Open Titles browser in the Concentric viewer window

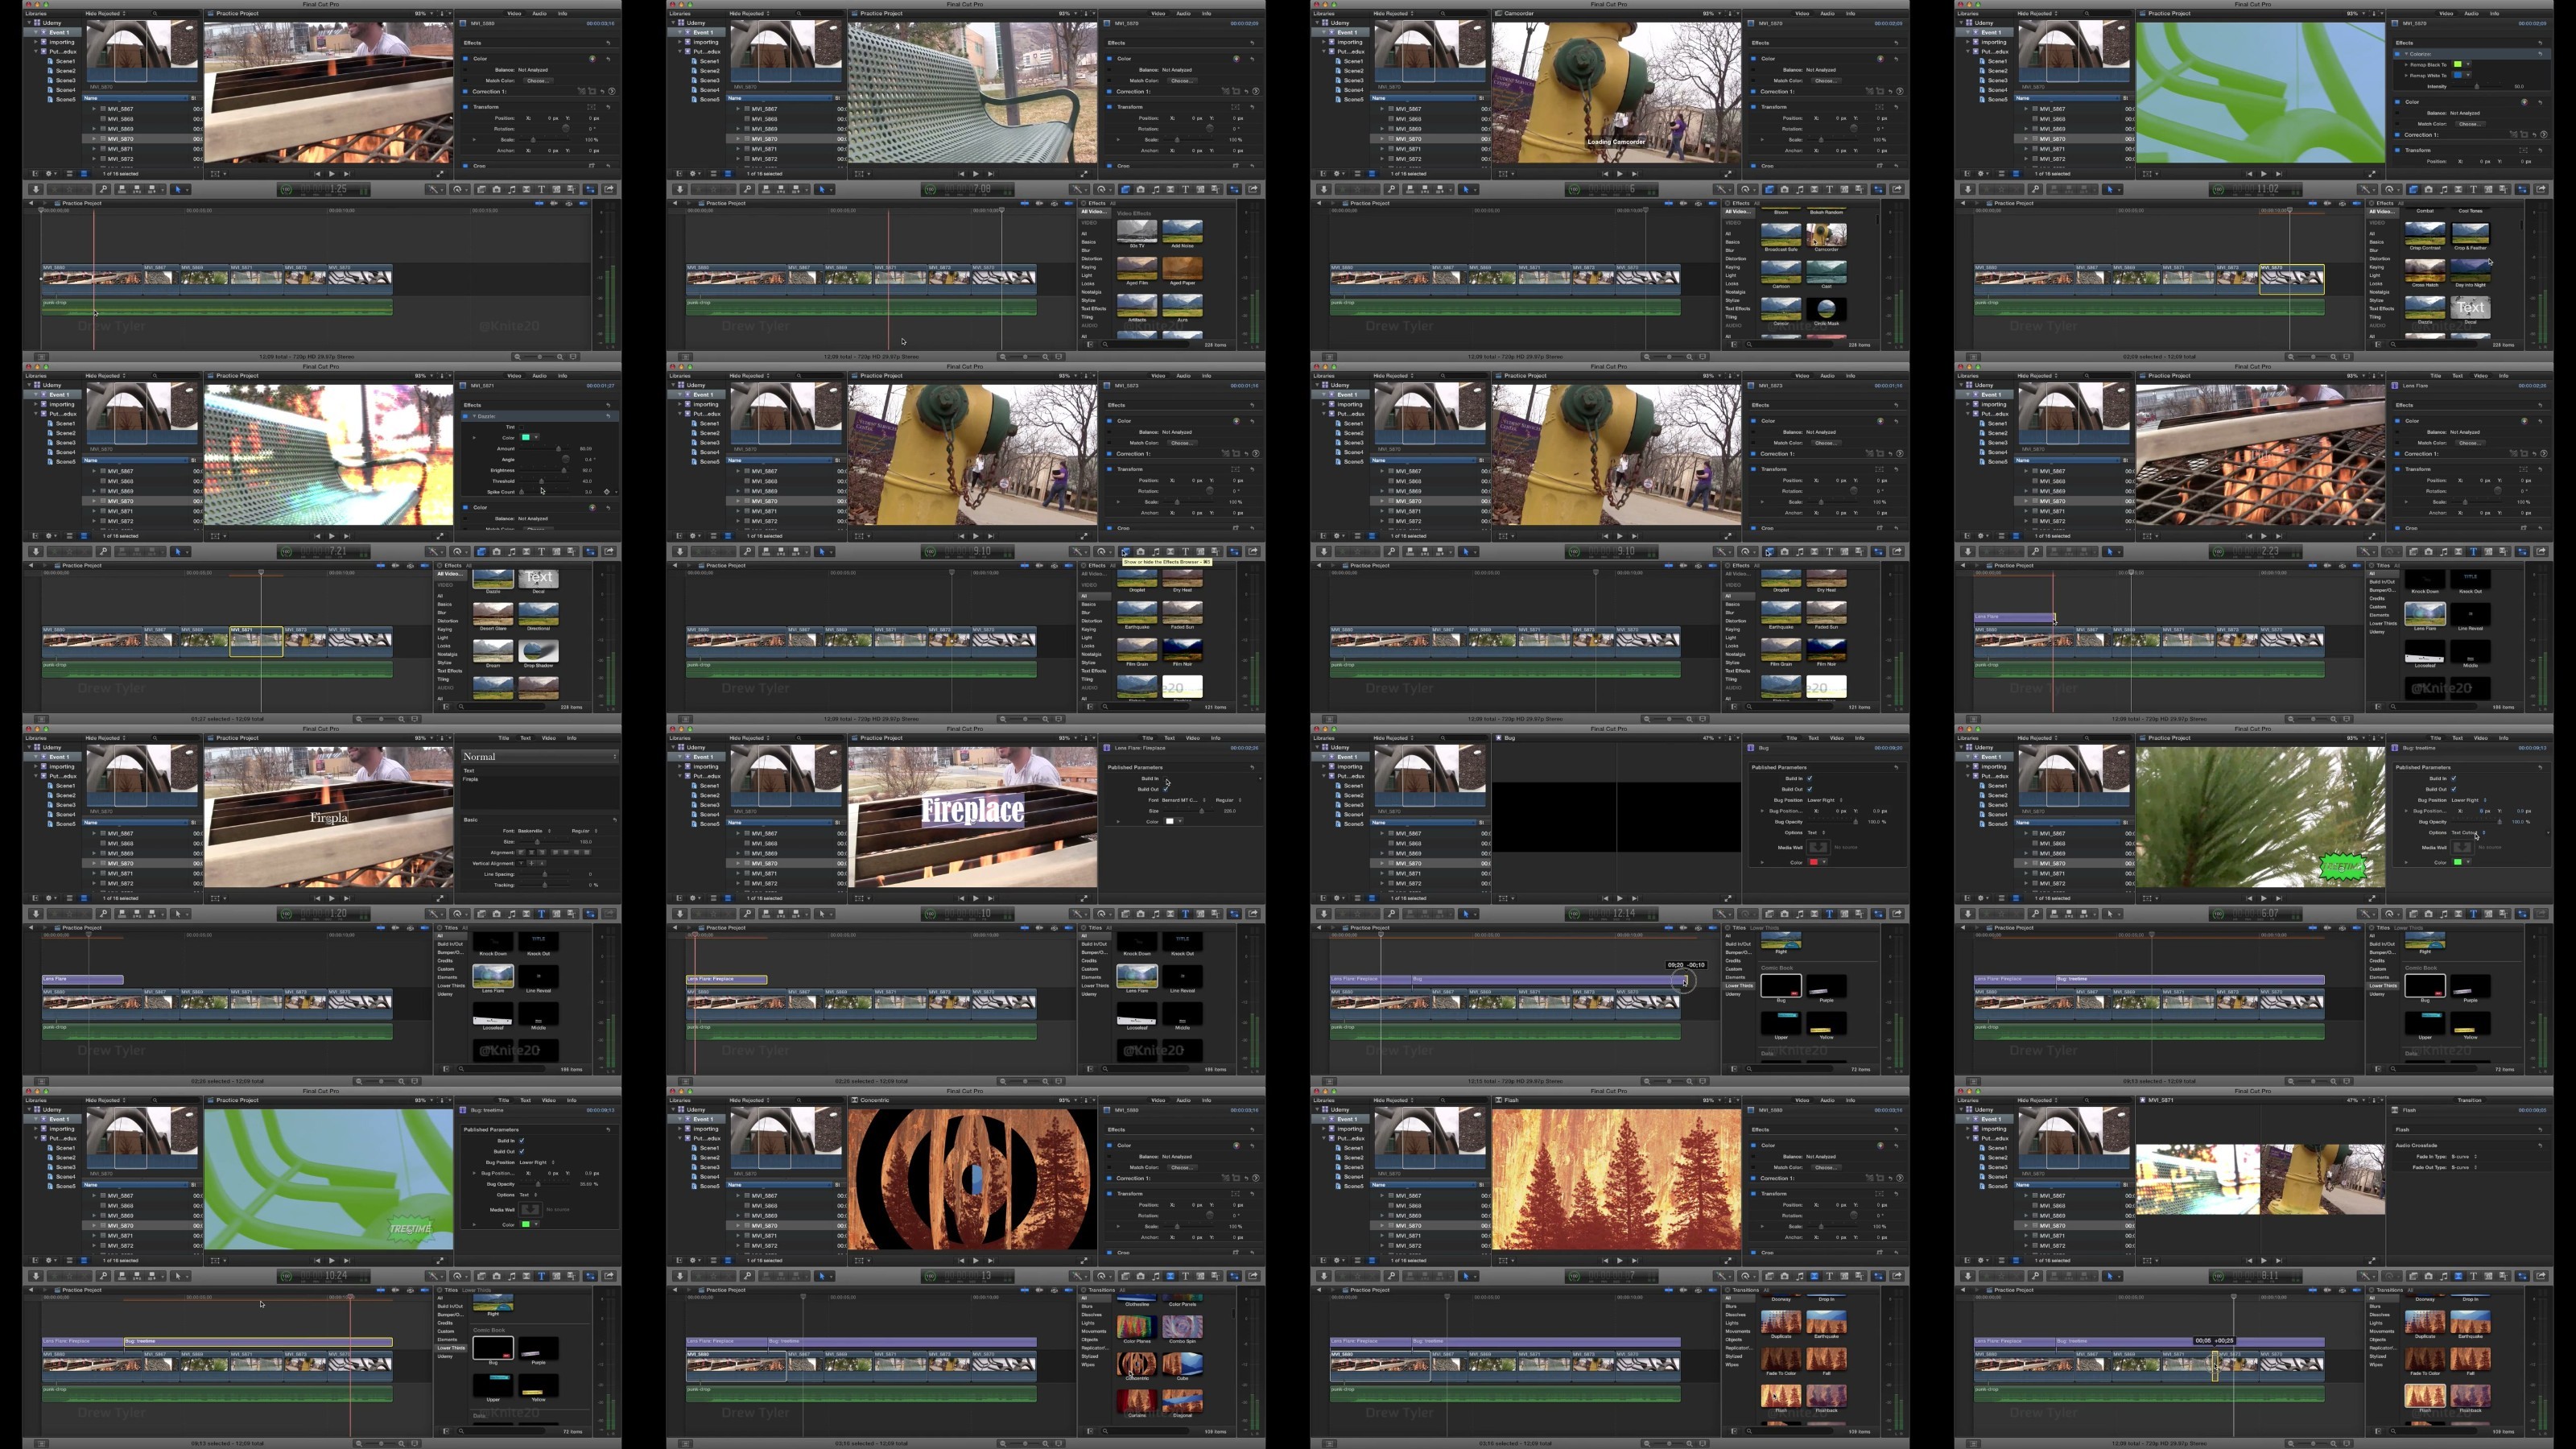point(1185,1276)
